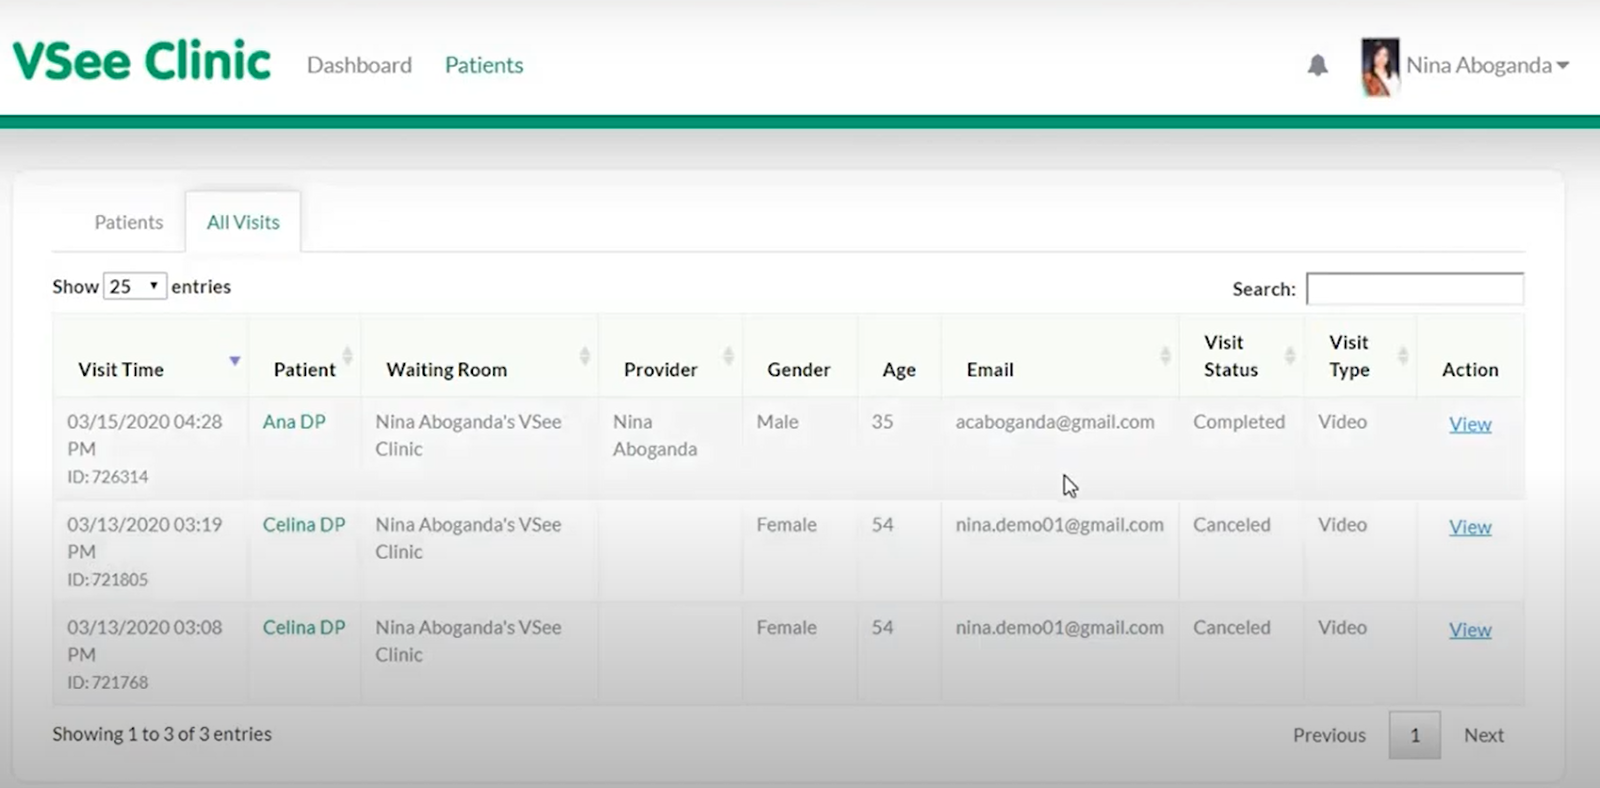
Task: Switch to the Patients tab
Action: [x=128, y=222]
